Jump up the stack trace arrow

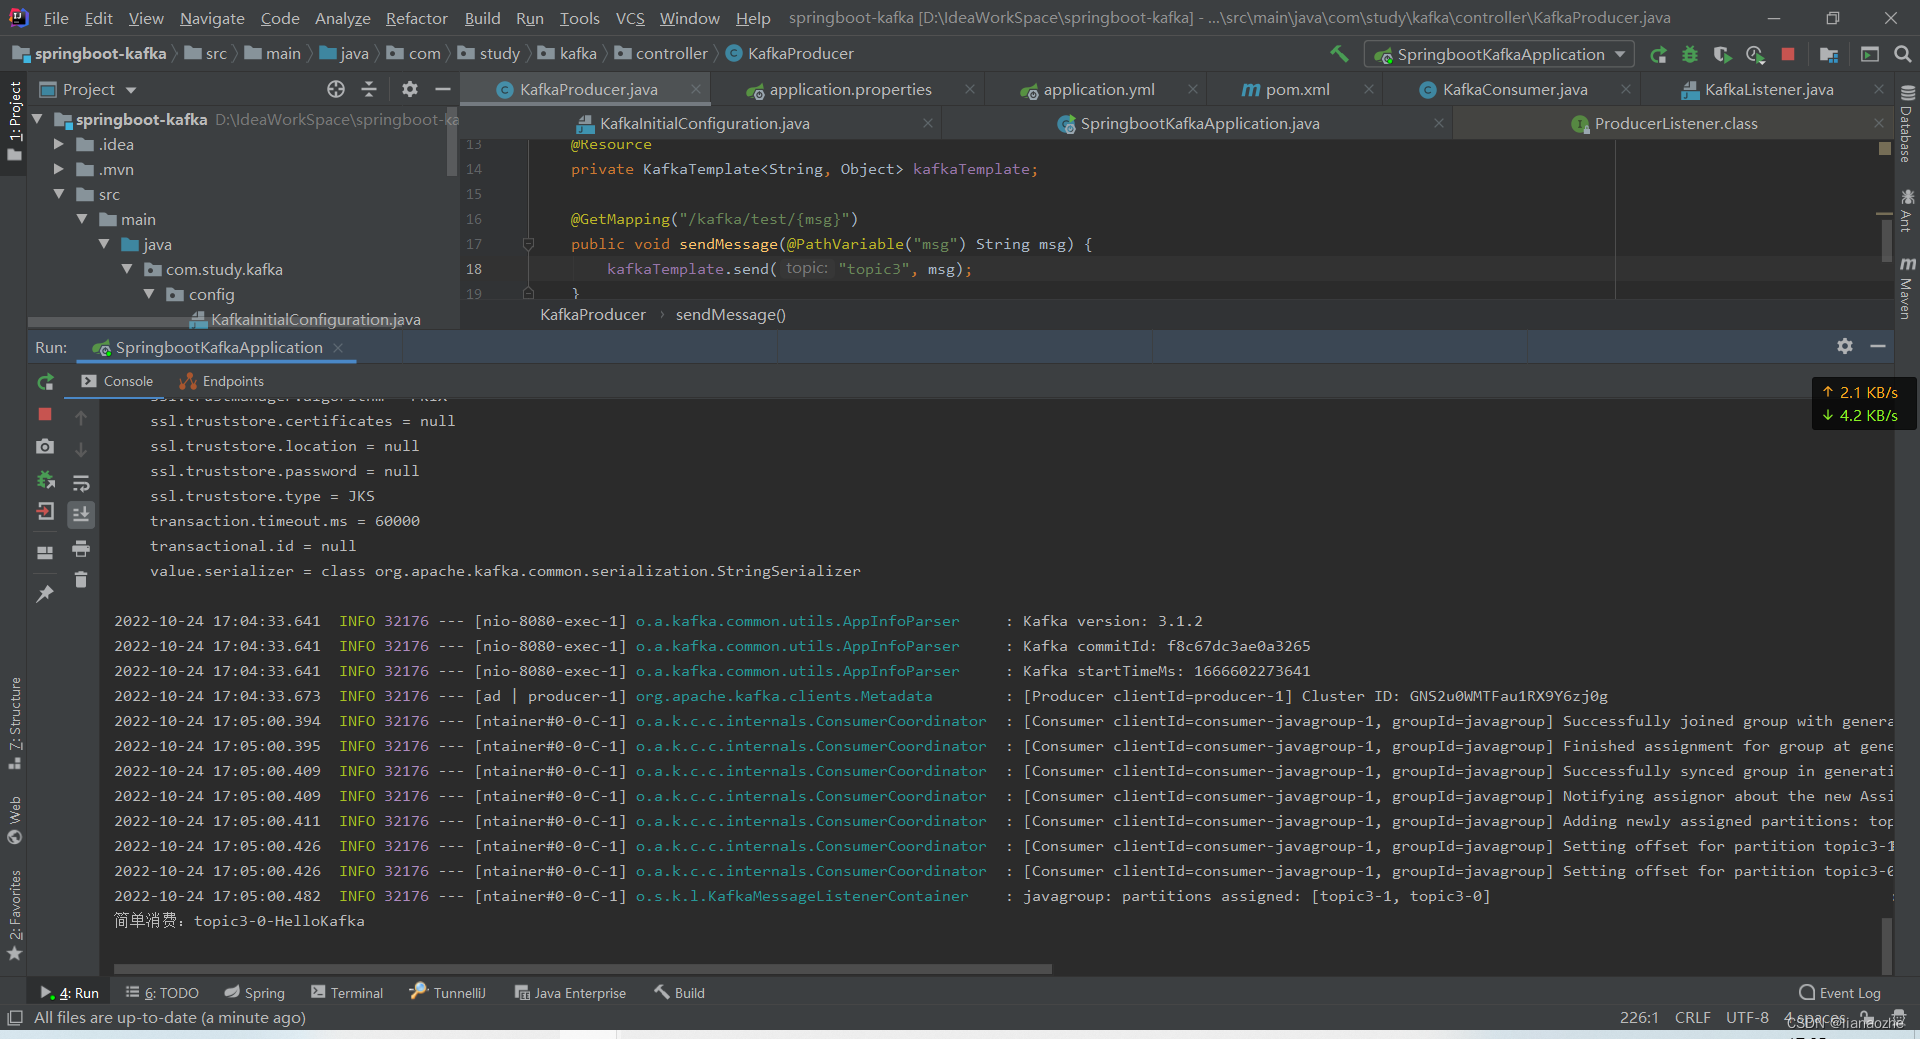click(81, 417)
